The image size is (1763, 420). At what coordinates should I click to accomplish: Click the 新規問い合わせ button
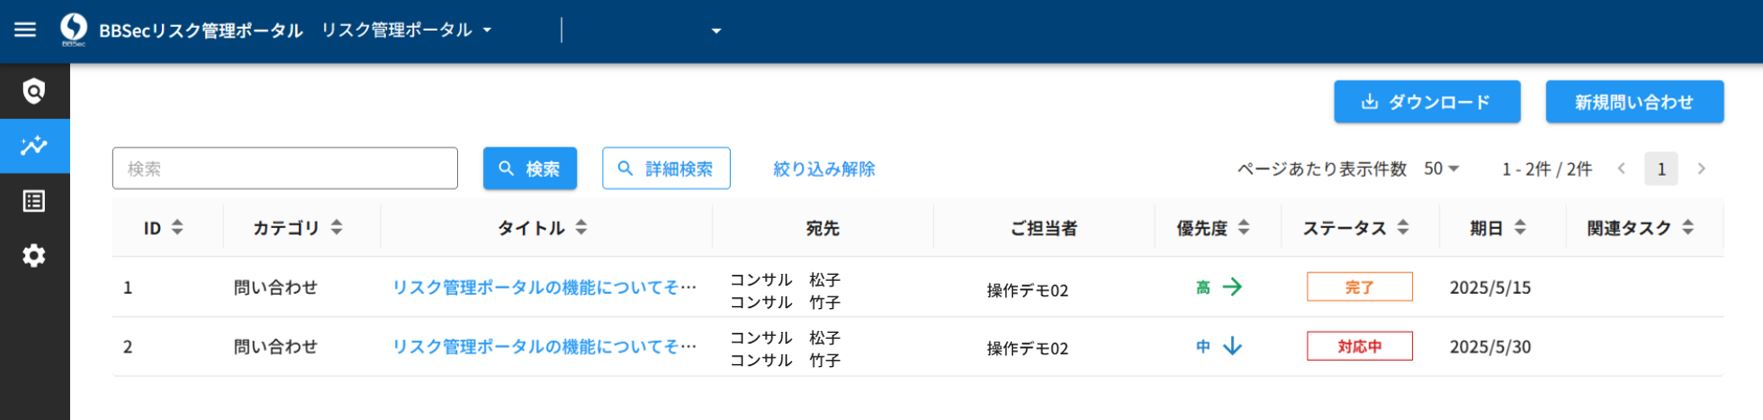(x=1634, y=102)
